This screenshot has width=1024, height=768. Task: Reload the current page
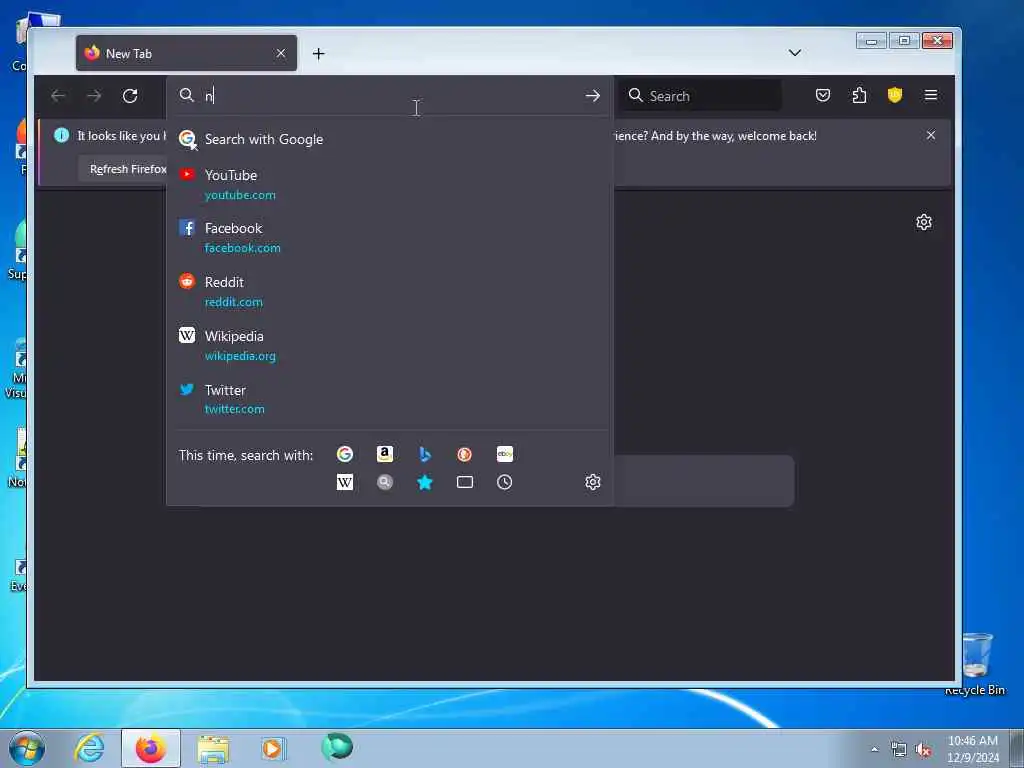click(130, 96)
